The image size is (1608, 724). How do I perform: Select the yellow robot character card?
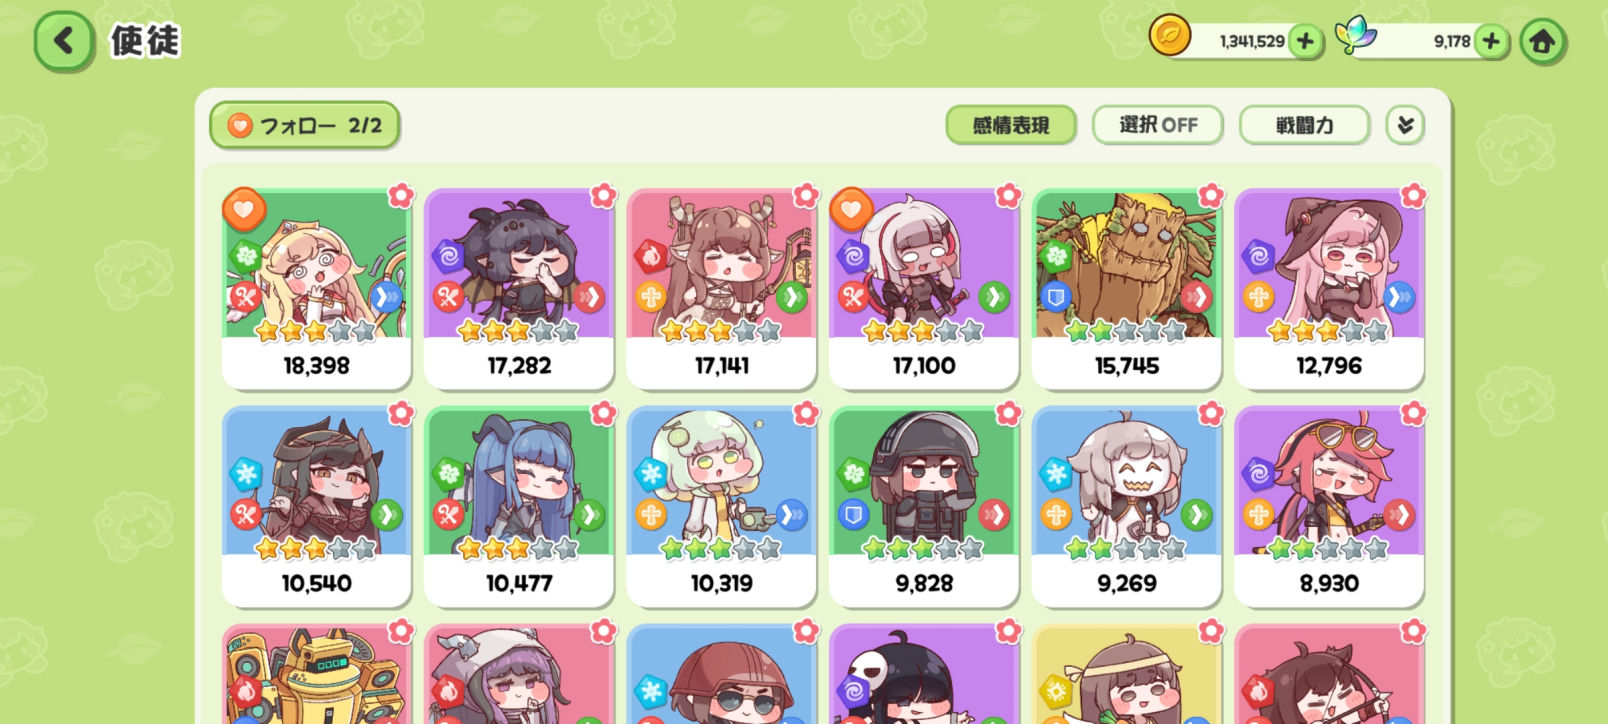click(x=316, y=674)
